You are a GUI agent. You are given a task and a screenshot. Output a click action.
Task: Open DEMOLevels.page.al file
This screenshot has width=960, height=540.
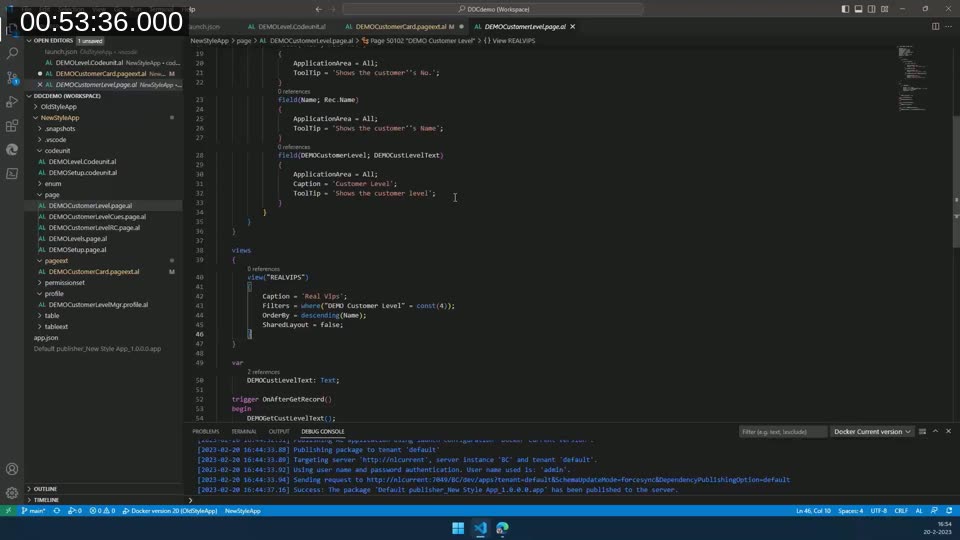(x=77, y=239)
